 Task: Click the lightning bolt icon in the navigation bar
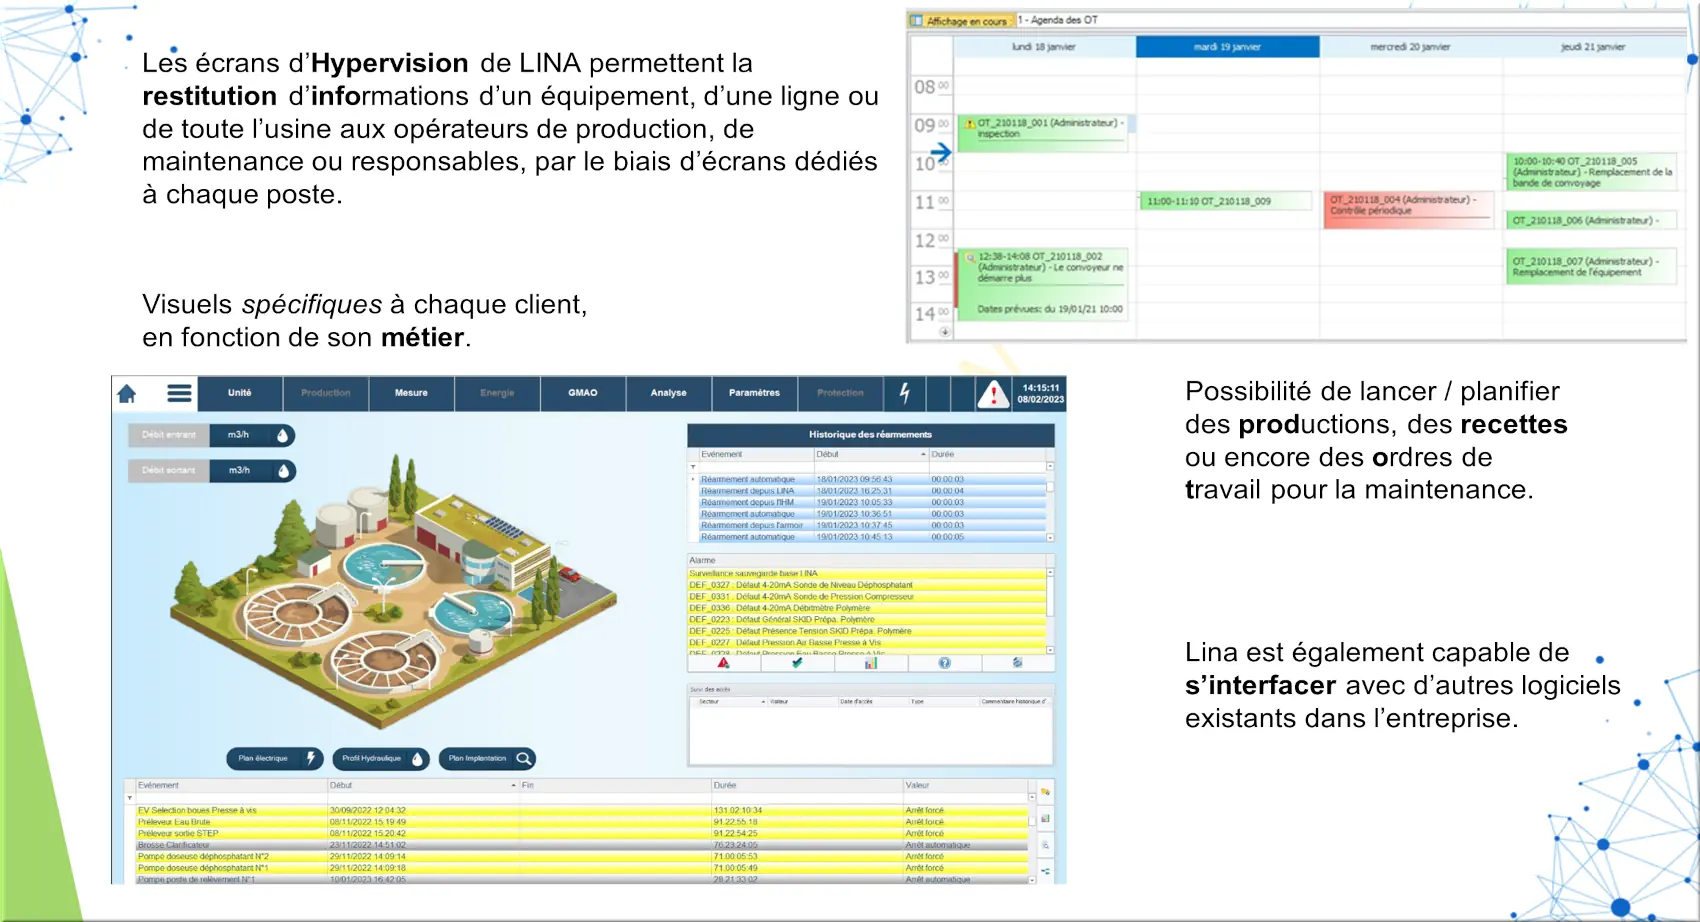tap(904, 394)
